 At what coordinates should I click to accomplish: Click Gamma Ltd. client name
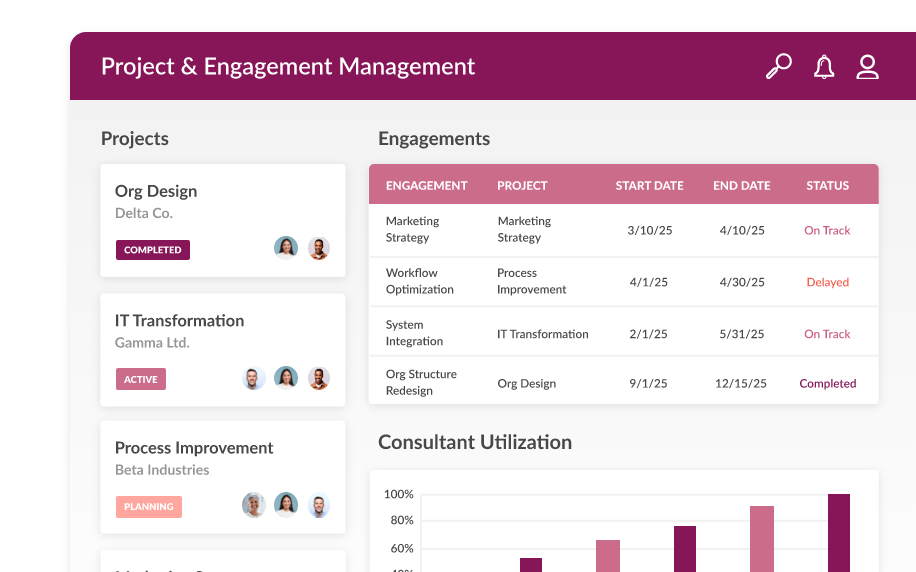pyautogui.click(x=152, y=342)
